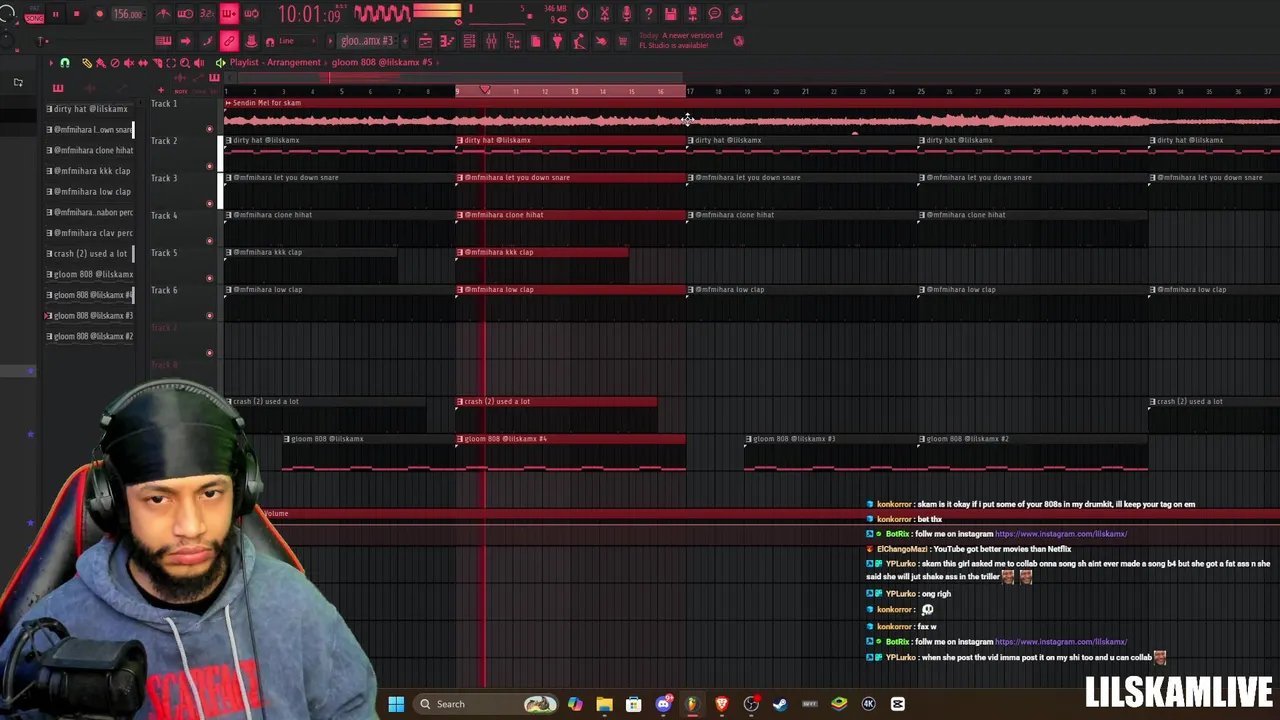Open Brave browser from taskbar

[x=721, y=704]
